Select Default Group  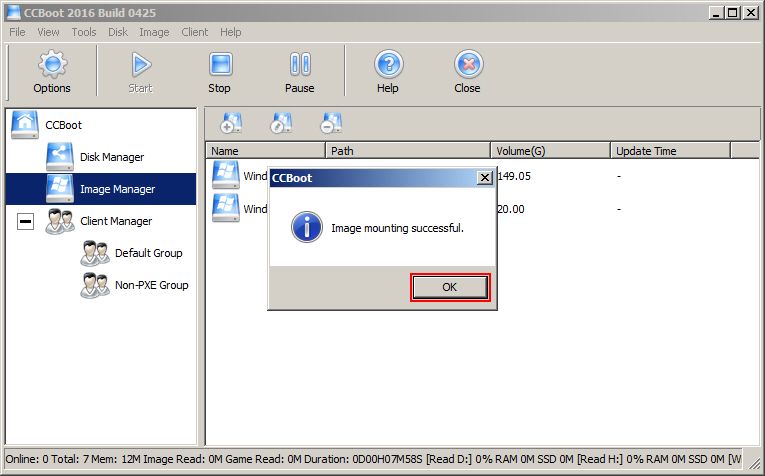coord(148,253)
